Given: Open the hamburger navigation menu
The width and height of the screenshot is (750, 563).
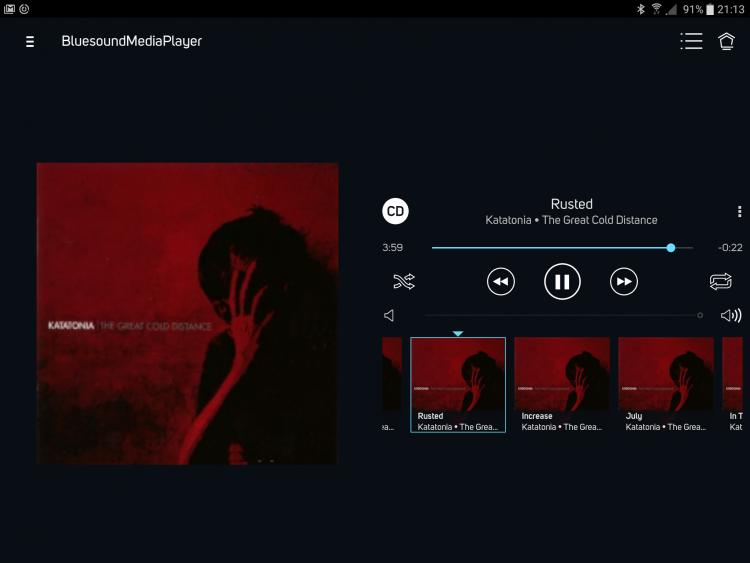Looking at the screenshot, I should coord(30,42).
